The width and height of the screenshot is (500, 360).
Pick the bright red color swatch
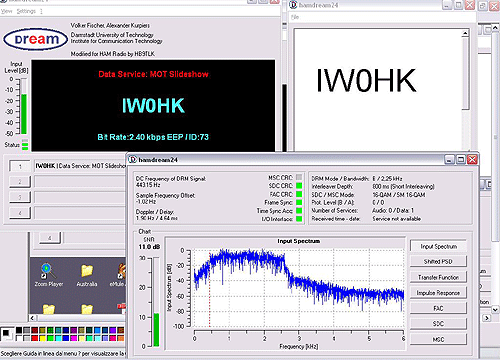point(34,338)
